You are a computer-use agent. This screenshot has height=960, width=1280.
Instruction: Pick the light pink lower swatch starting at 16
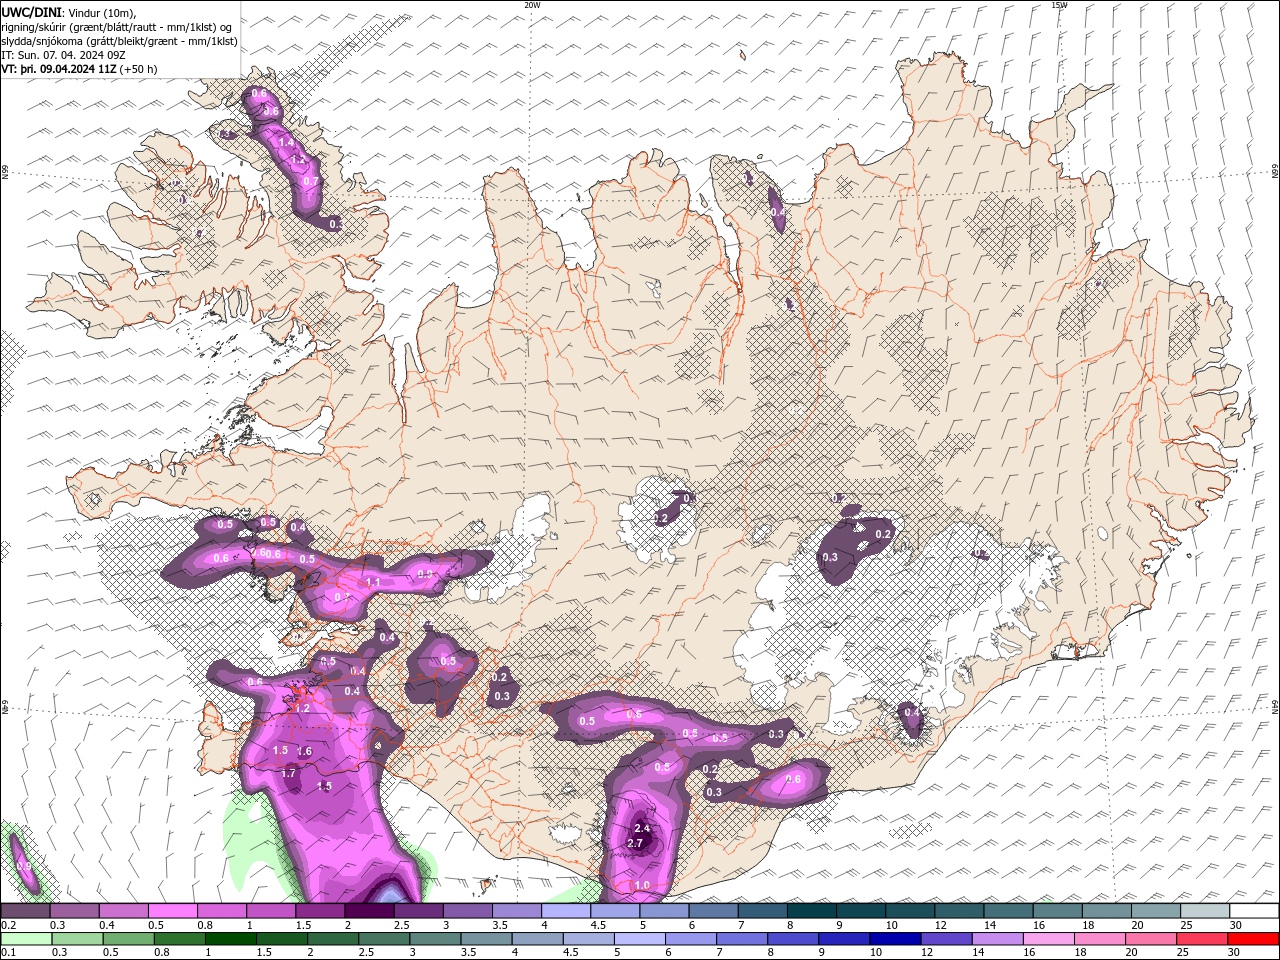[x=1049, y=939]
